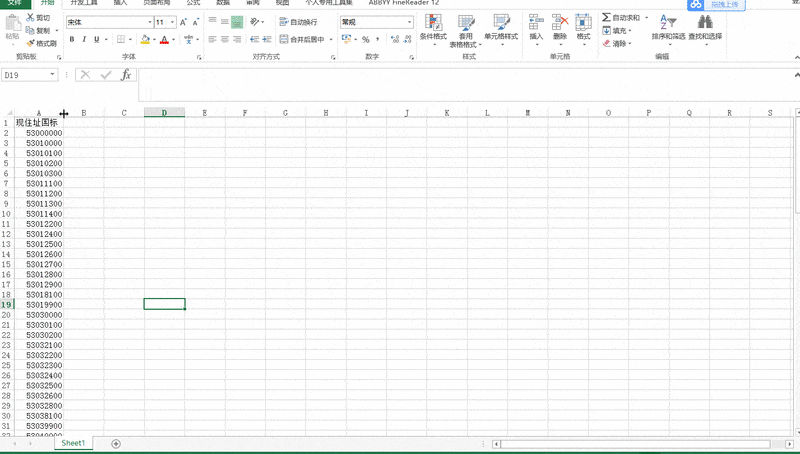Apply the borders grid icon
Viewport: 800px width, 454px height.
[x=121, y=39]
